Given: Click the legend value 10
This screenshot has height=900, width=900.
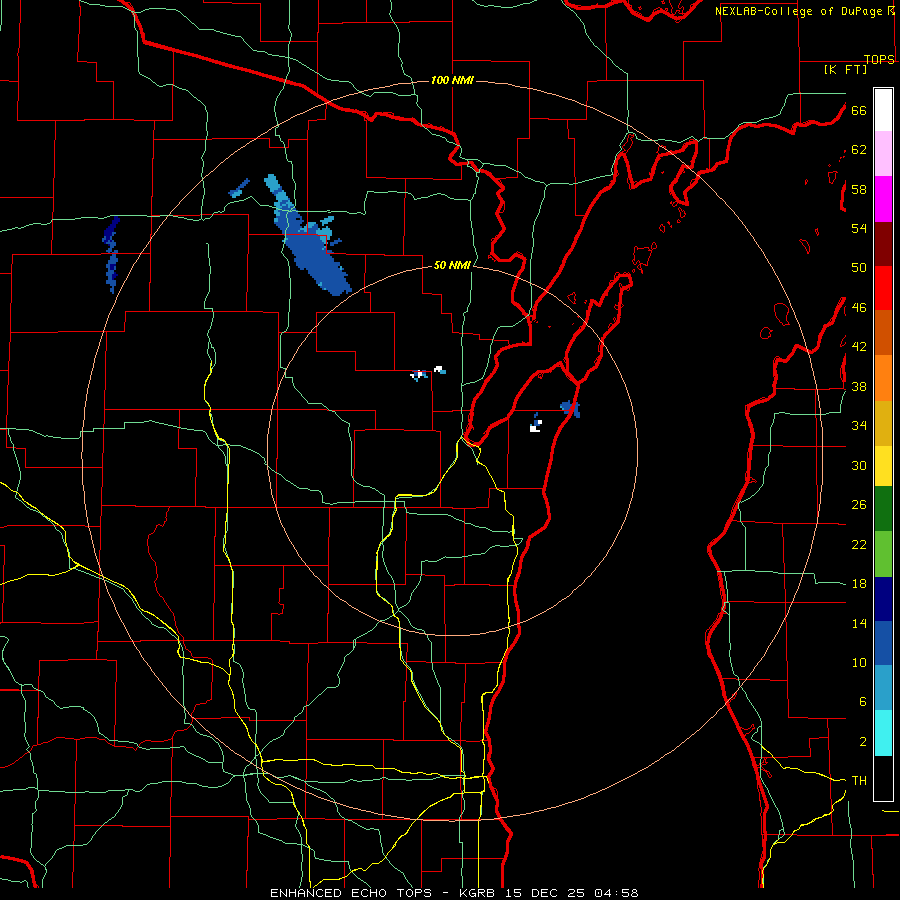Looking at the screenshot, I should (x=859, y=663).
